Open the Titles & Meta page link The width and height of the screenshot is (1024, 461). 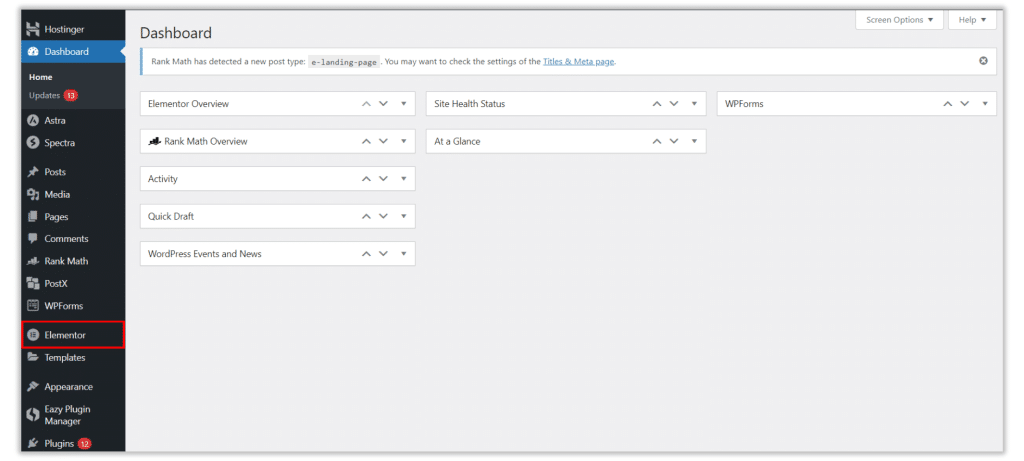(579, 61)
